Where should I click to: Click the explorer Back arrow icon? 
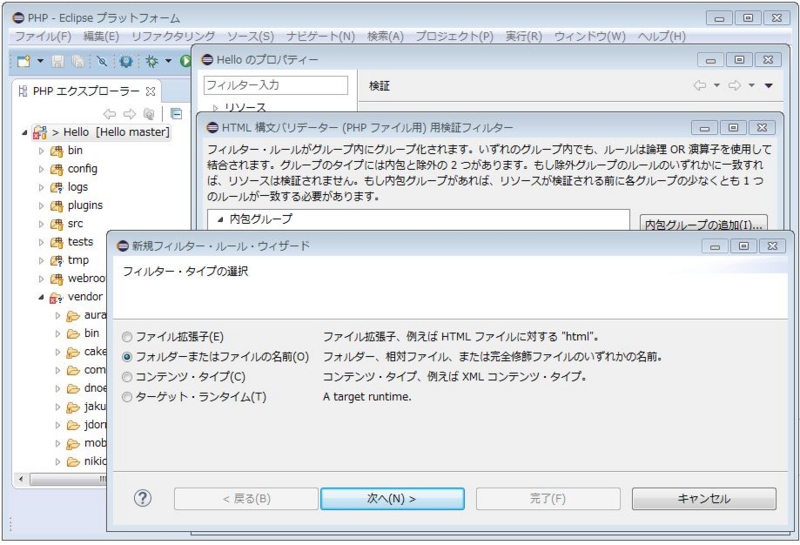click(x=109, y=114)
